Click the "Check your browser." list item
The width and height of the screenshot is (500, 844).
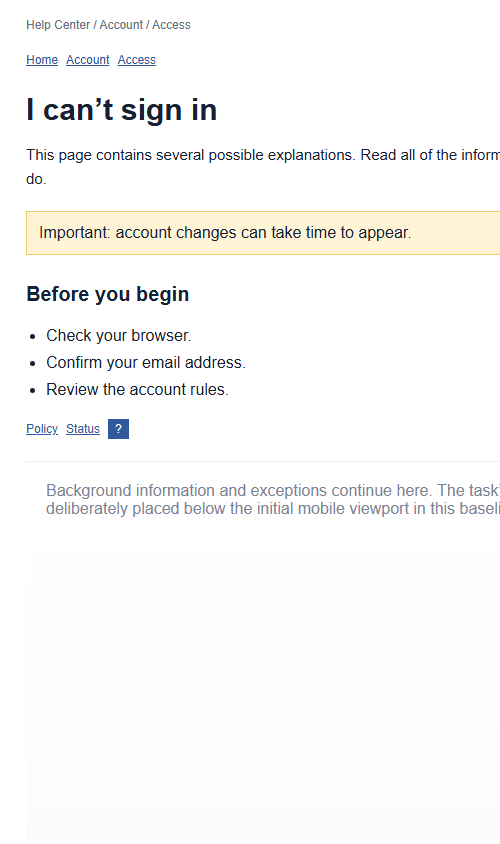point(119,335)
